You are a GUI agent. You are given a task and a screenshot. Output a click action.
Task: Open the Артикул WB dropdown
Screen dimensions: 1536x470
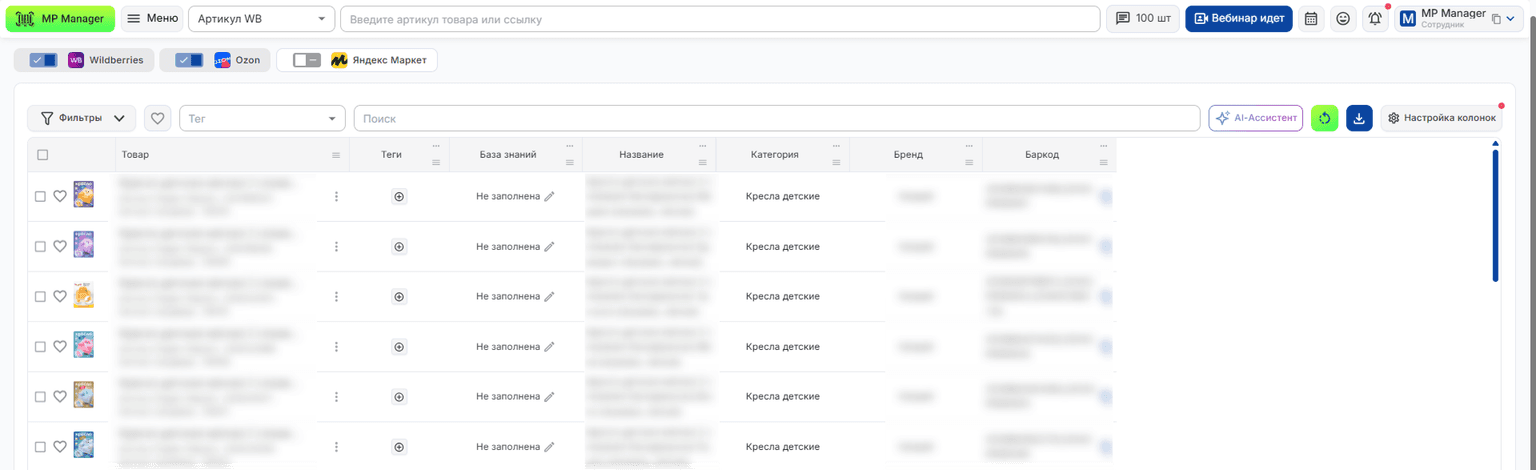point(262,18)
